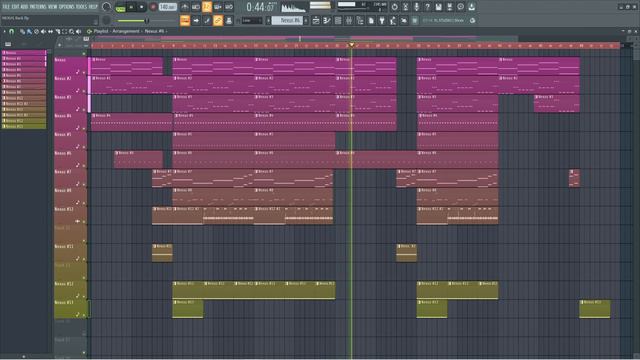The image size is (640, 360).
Task: Click the transport stop button
Action: click(x=142, y=7)
